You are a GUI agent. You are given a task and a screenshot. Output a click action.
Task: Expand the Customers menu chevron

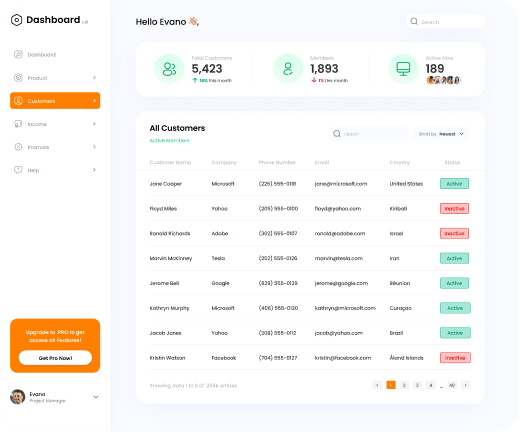(x=94, y=101)
